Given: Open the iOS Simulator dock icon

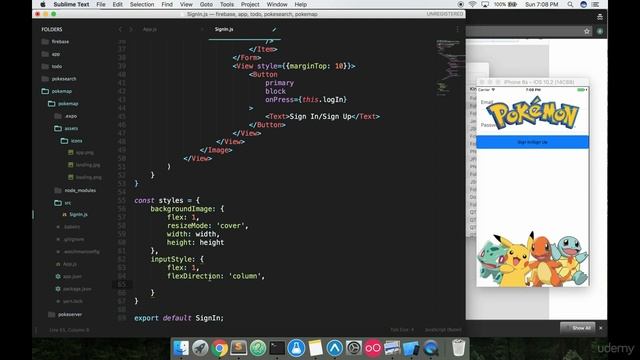Looking at the screenshot, I should pos(411,348).
